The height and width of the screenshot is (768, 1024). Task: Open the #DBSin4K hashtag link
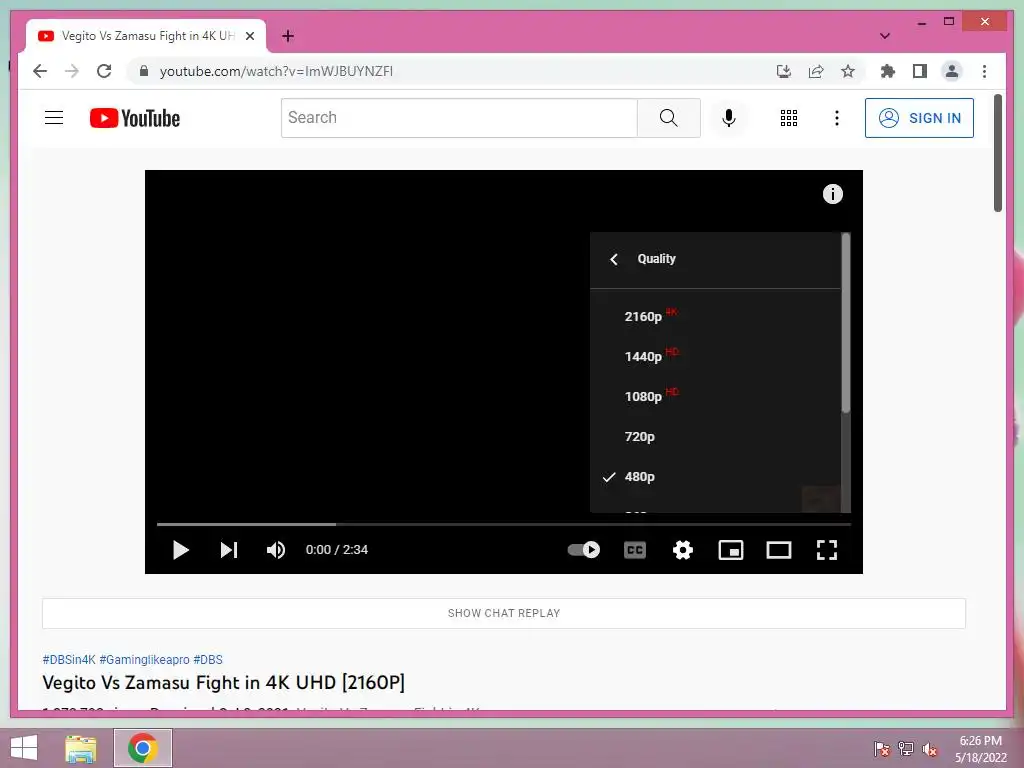coord(69,660)
